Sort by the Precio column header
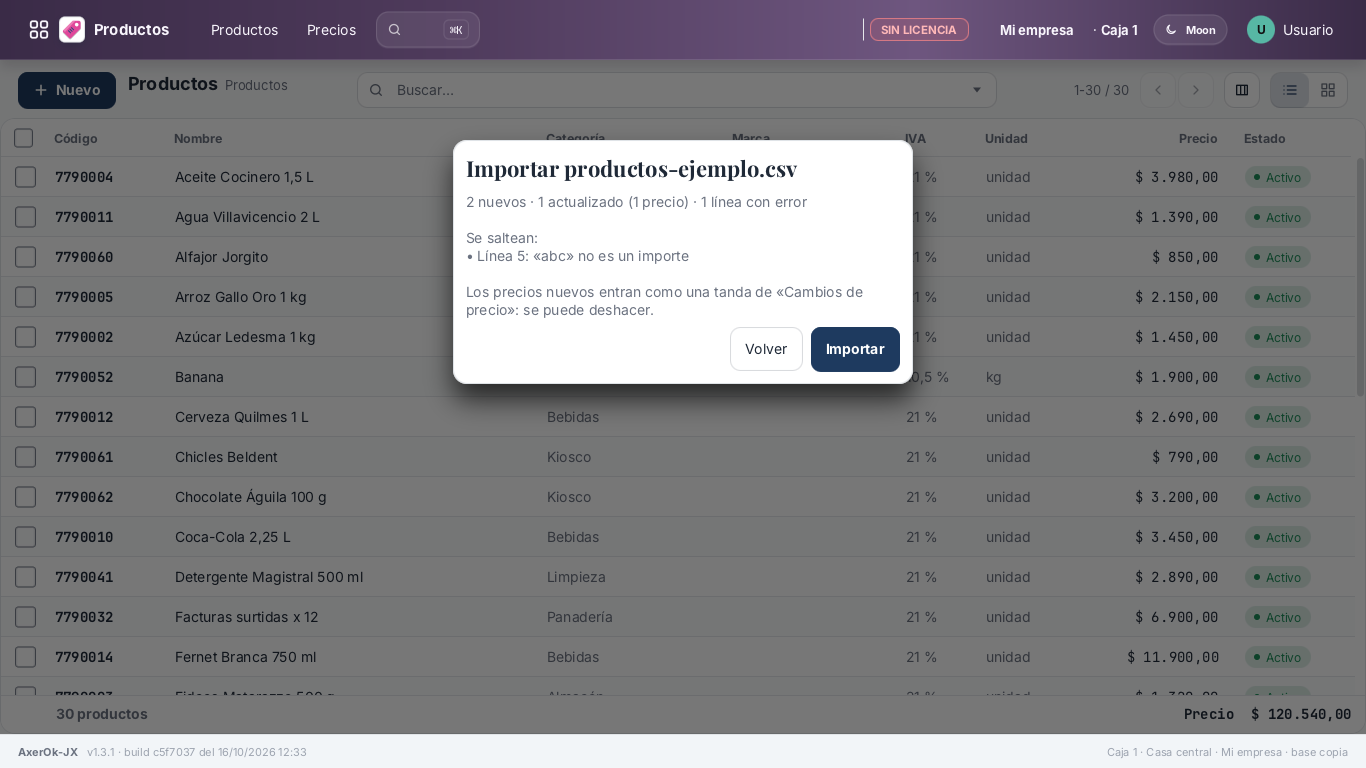Viewport: 1366px width, 768px height. [1198, 138]
